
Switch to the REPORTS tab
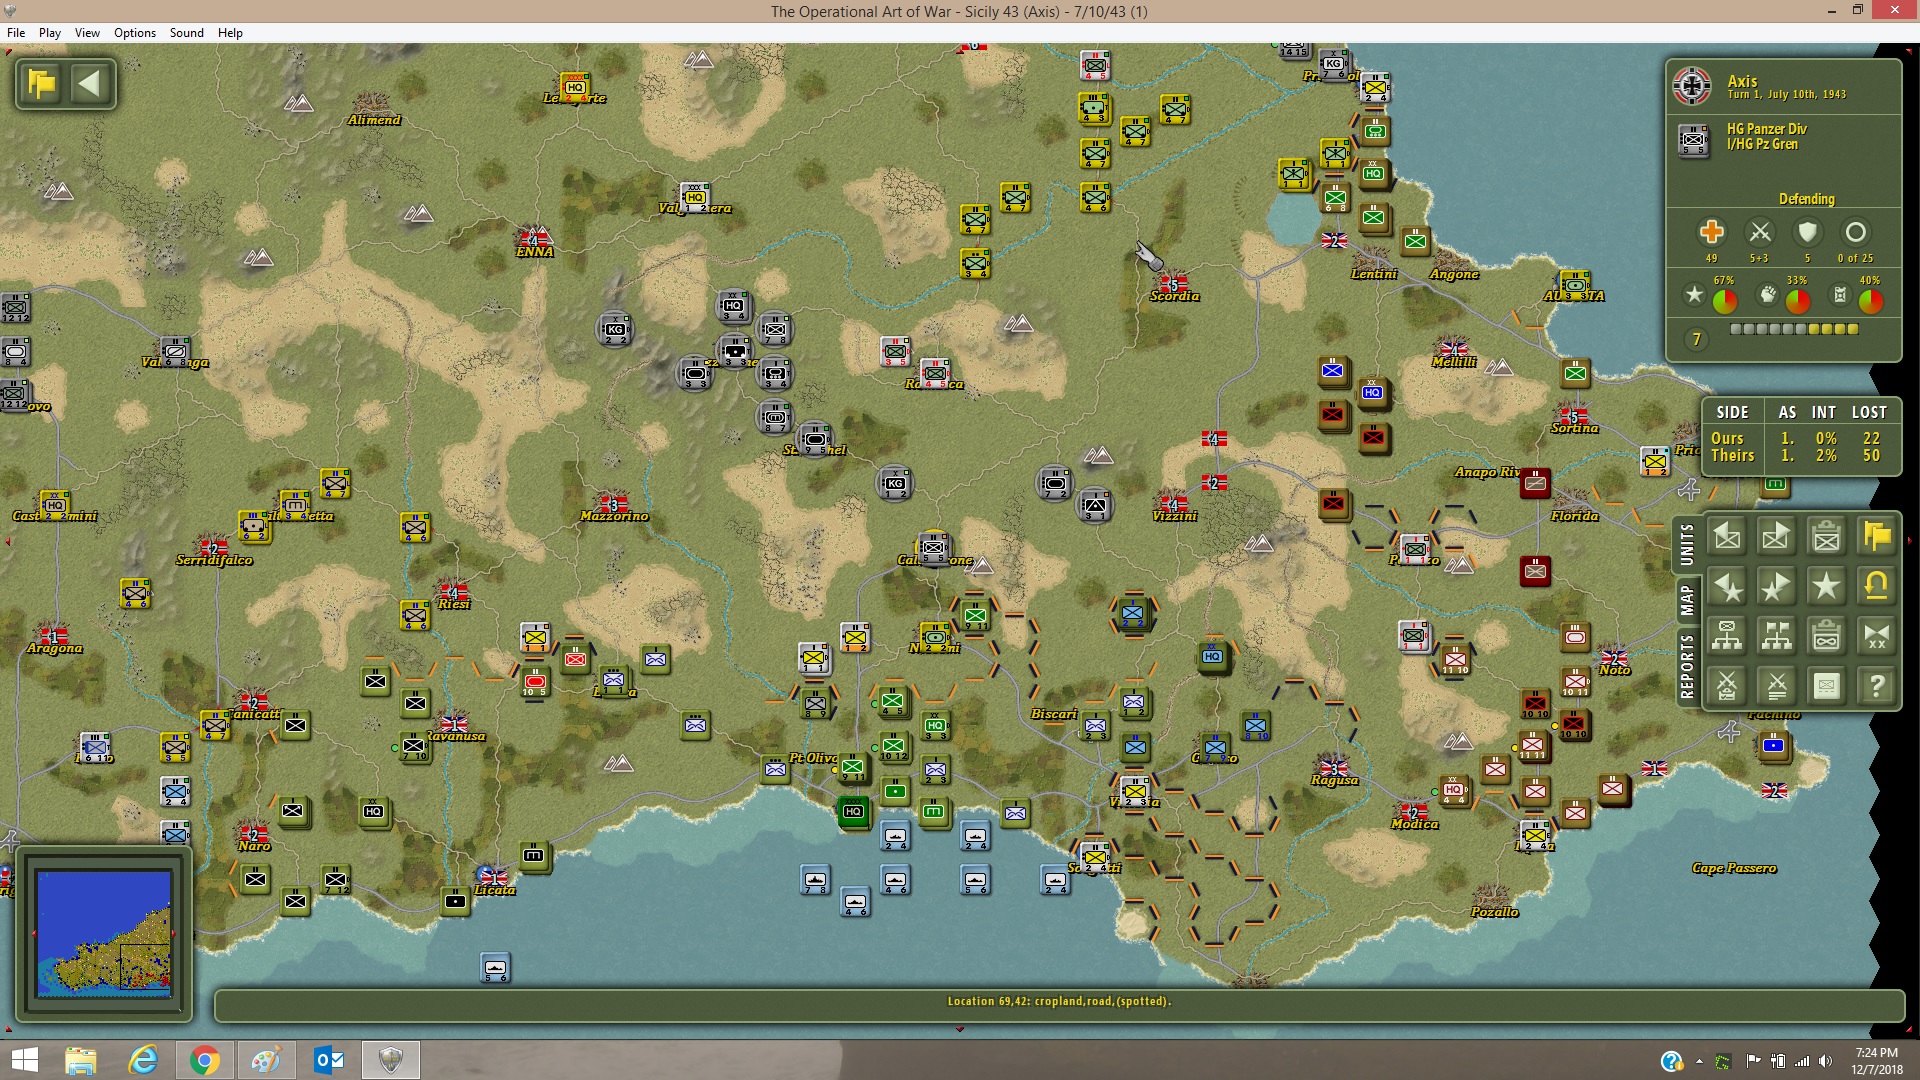pyautogui.click(x=1687, y=666)
